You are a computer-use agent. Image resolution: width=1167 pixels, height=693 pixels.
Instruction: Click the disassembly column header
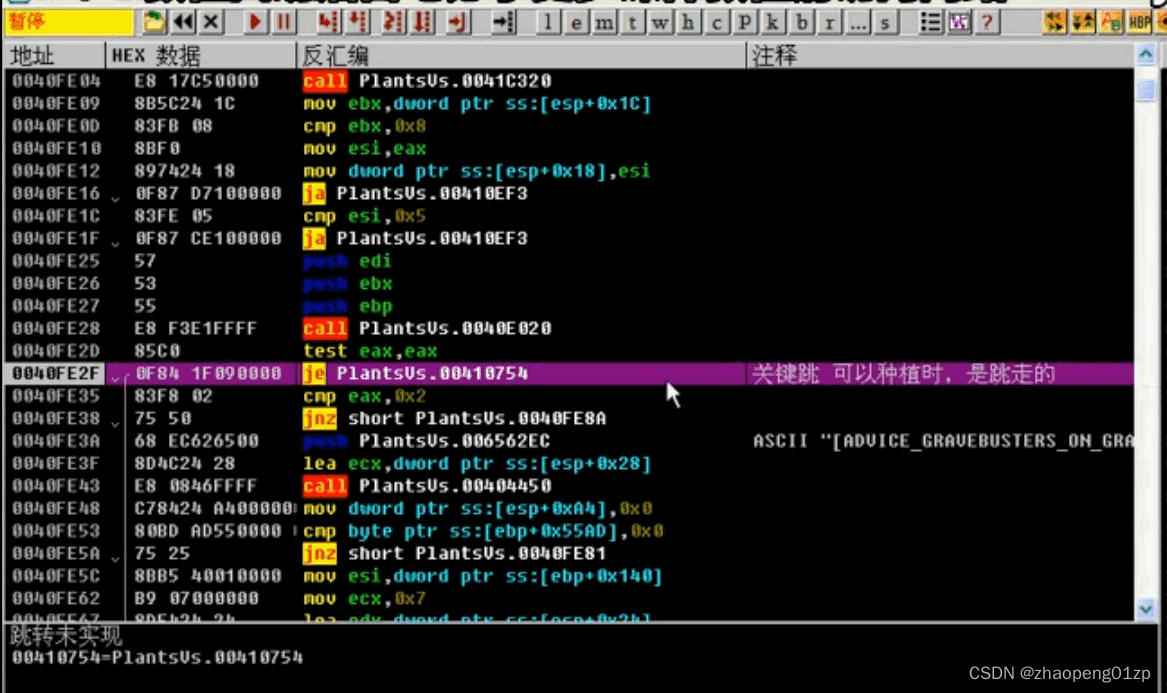click(522, 56)
